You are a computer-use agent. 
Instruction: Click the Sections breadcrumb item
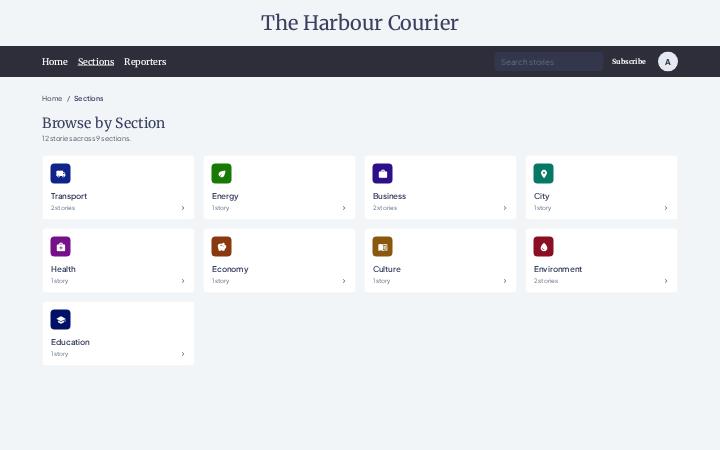[89, 98]
